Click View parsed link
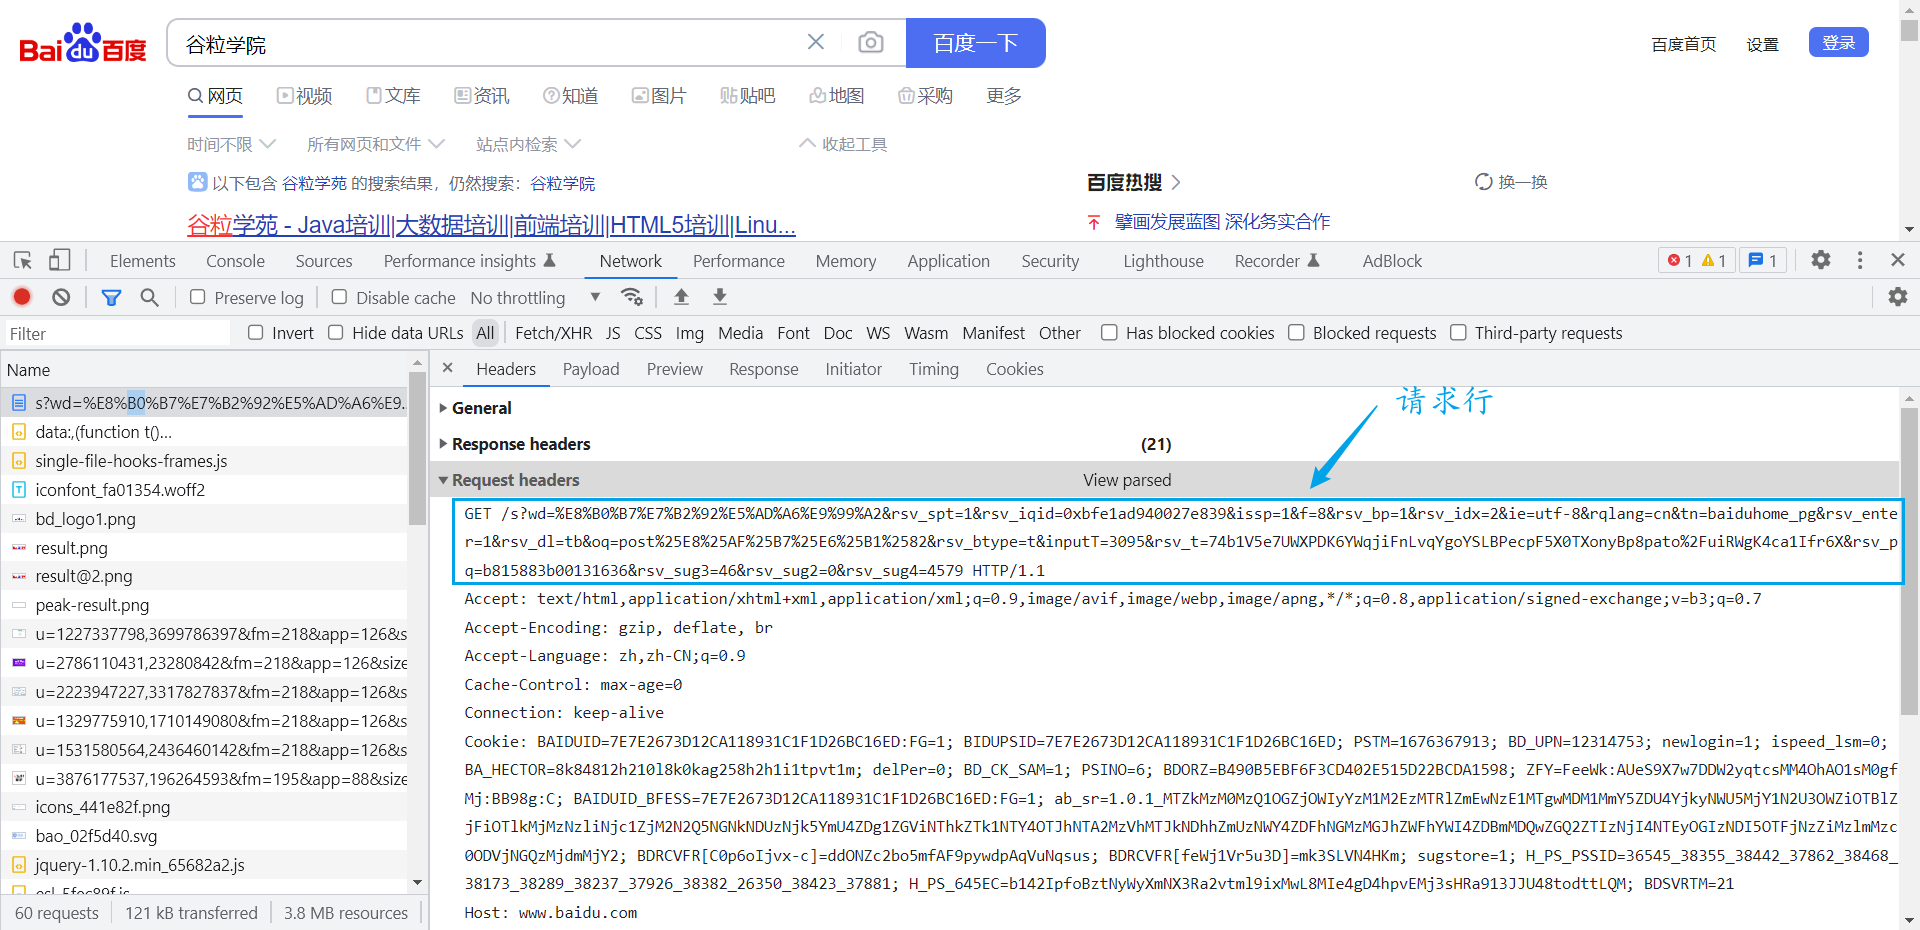 (1127, 480)
